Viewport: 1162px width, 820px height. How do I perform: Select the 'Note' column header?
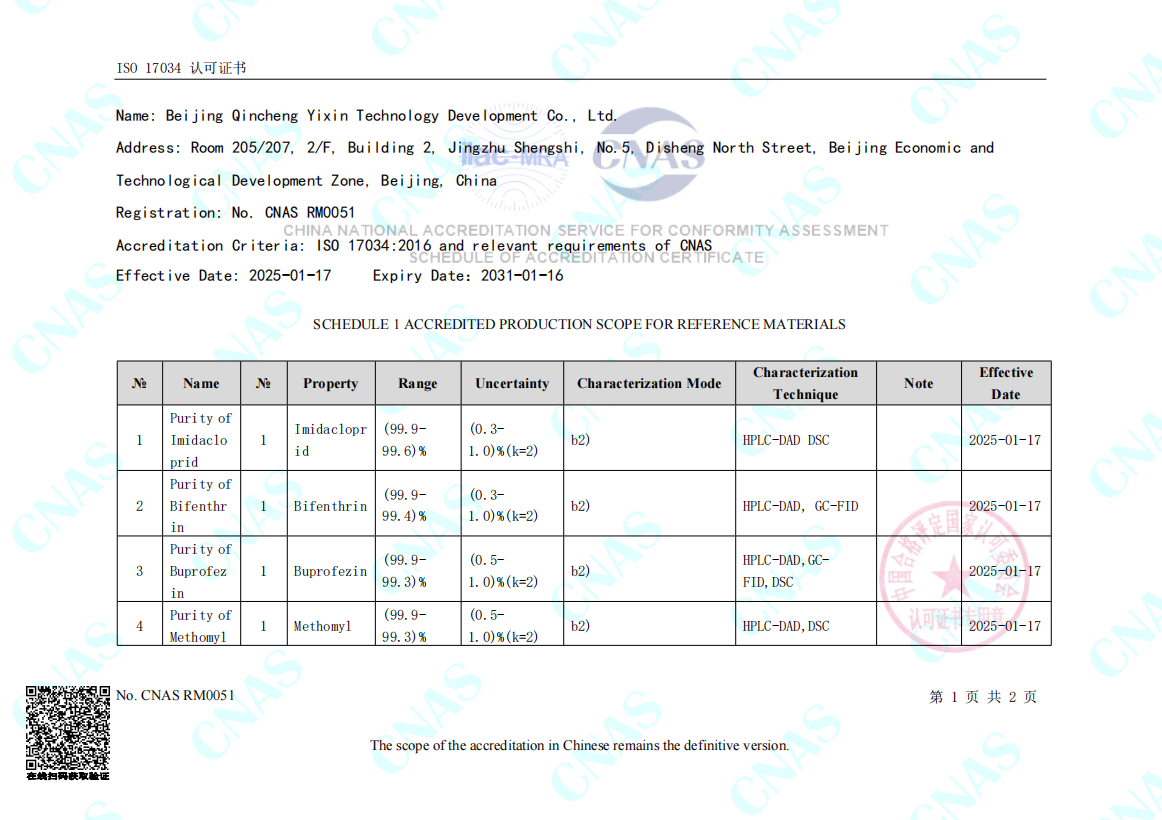[x=918, y=383]
